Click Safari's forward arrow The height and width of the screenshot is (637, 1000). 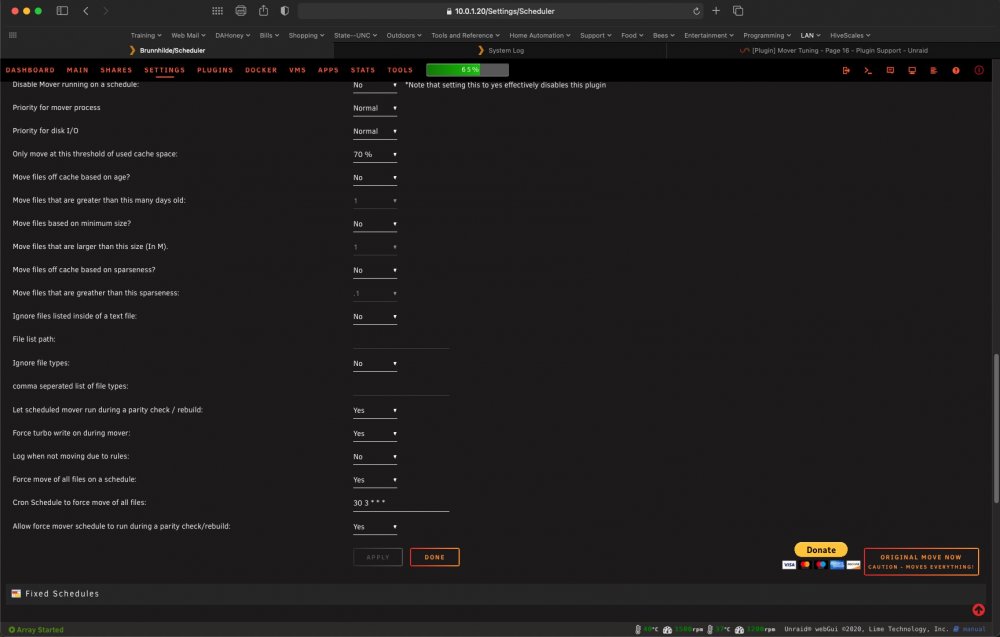coord(106,11)
